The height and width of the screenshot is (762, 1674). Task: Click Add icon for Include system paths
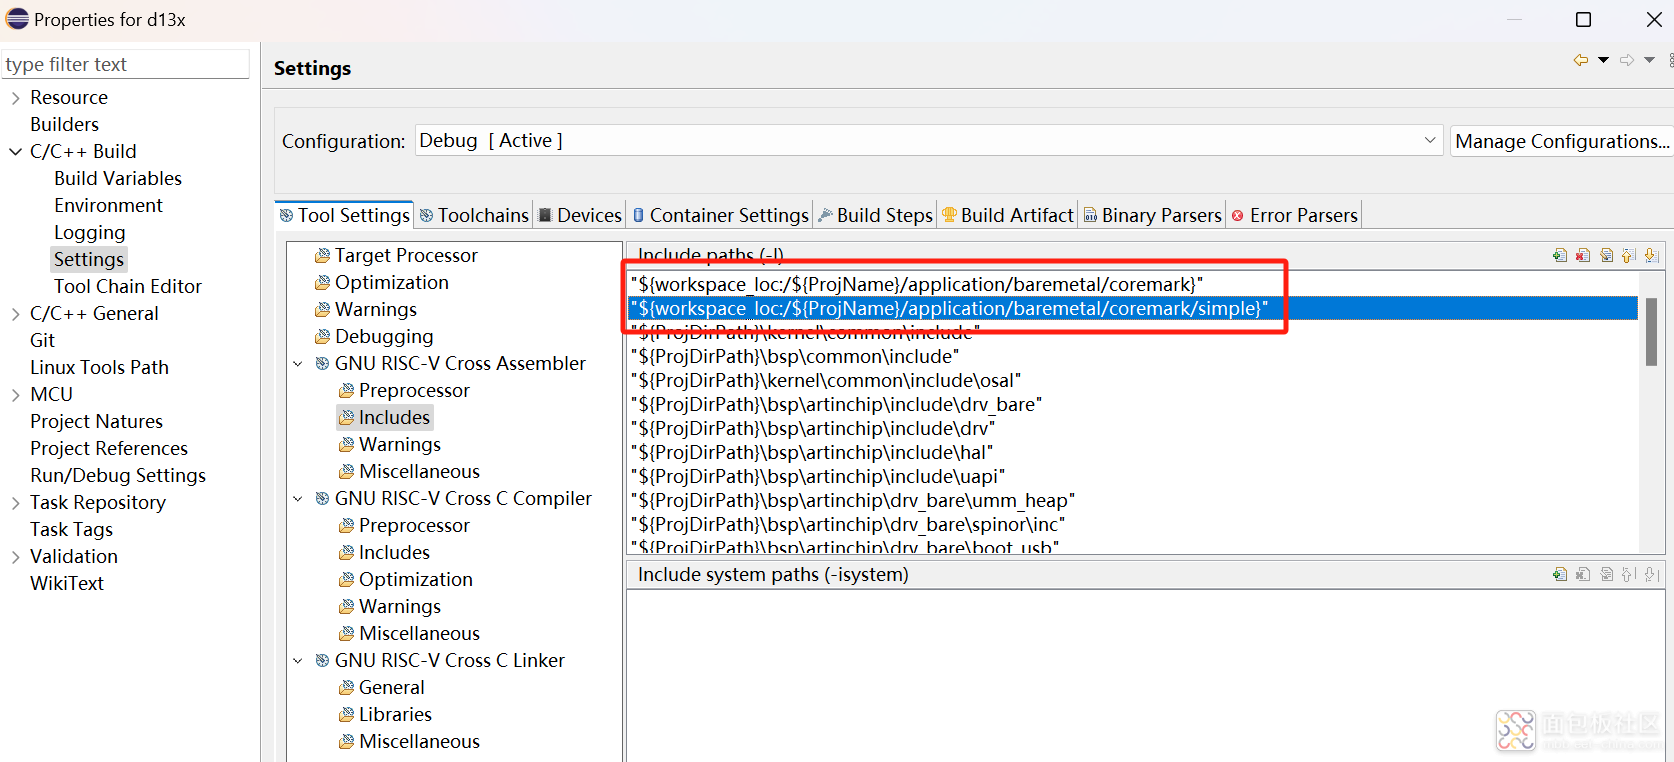[x=1560, y=574]
